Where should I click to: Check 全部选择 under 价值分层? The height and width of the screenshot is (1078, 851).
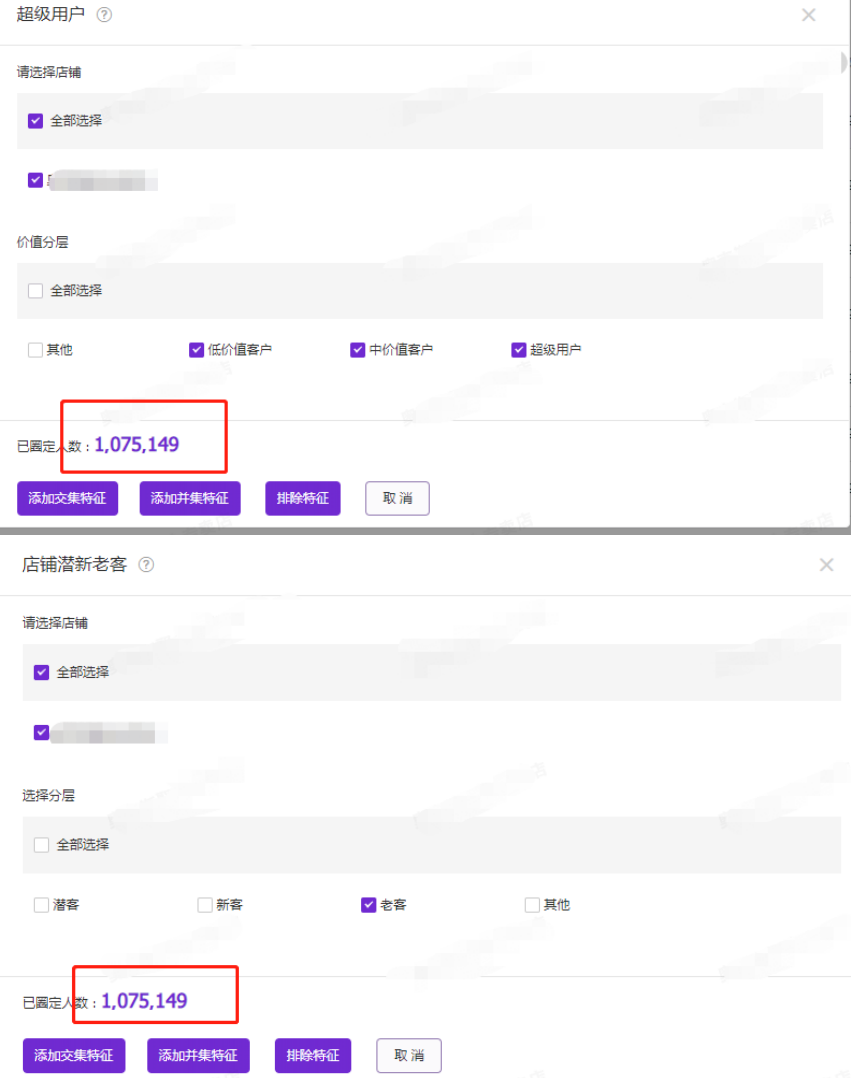point(36,291)
